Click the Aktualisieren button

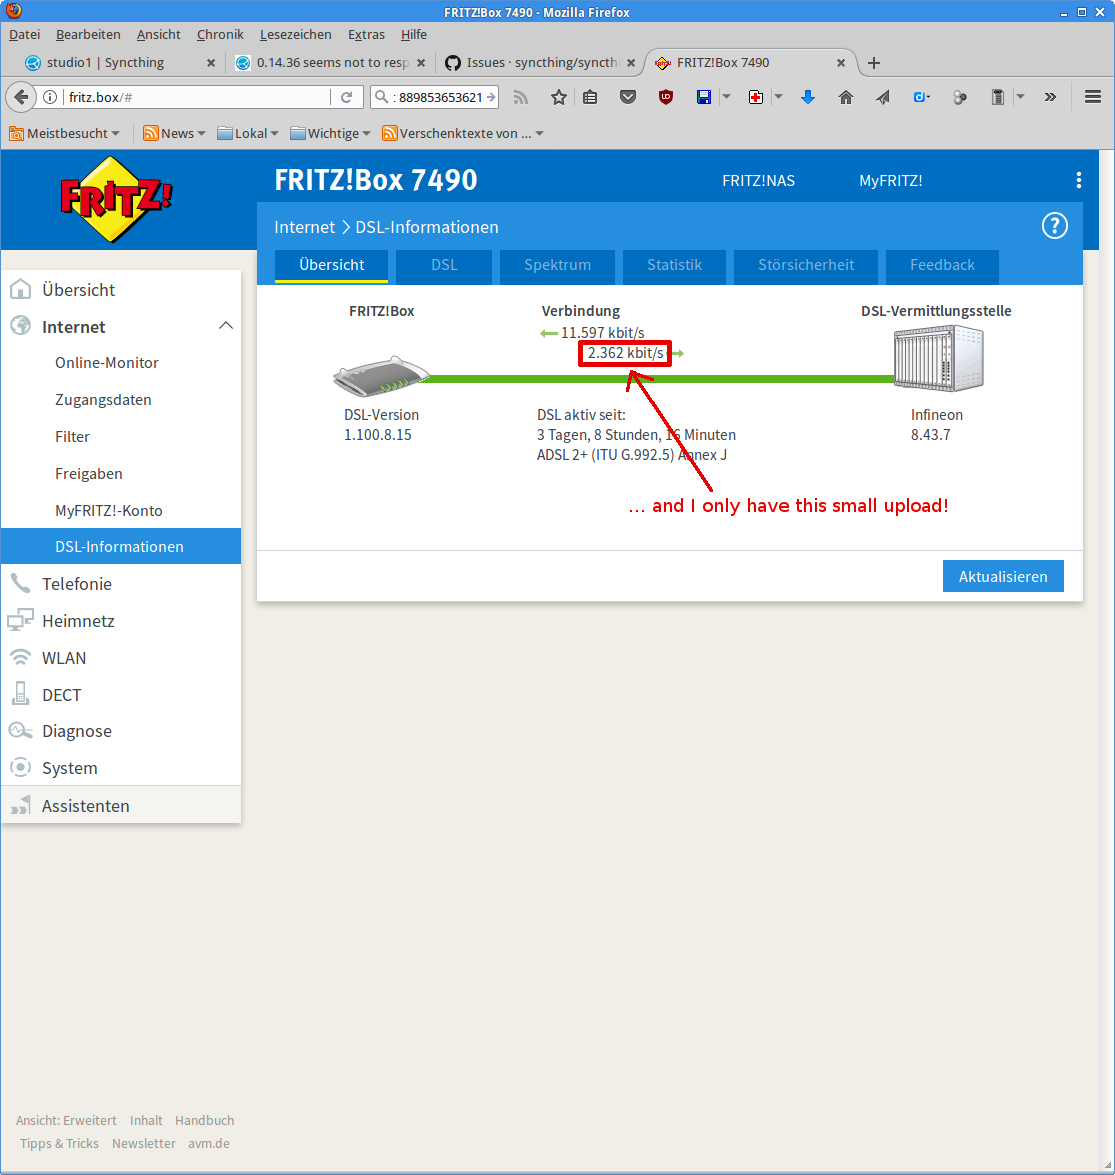[x=1003, y=576]
